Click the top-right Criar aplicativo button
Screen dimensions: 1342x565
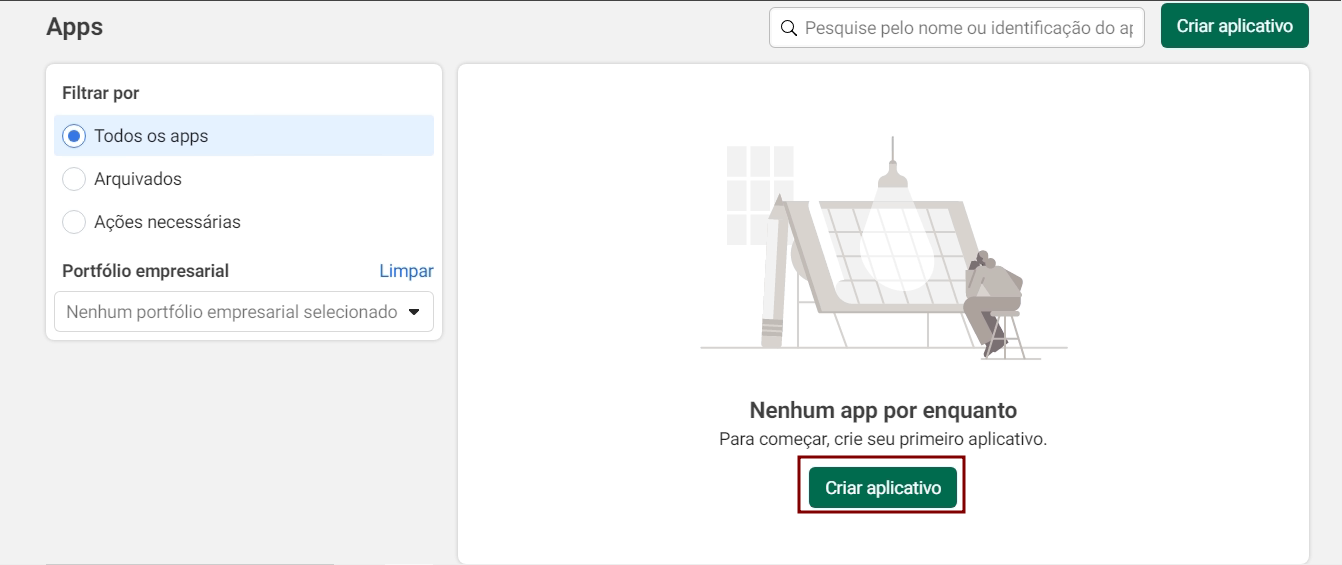(1234, 26)
